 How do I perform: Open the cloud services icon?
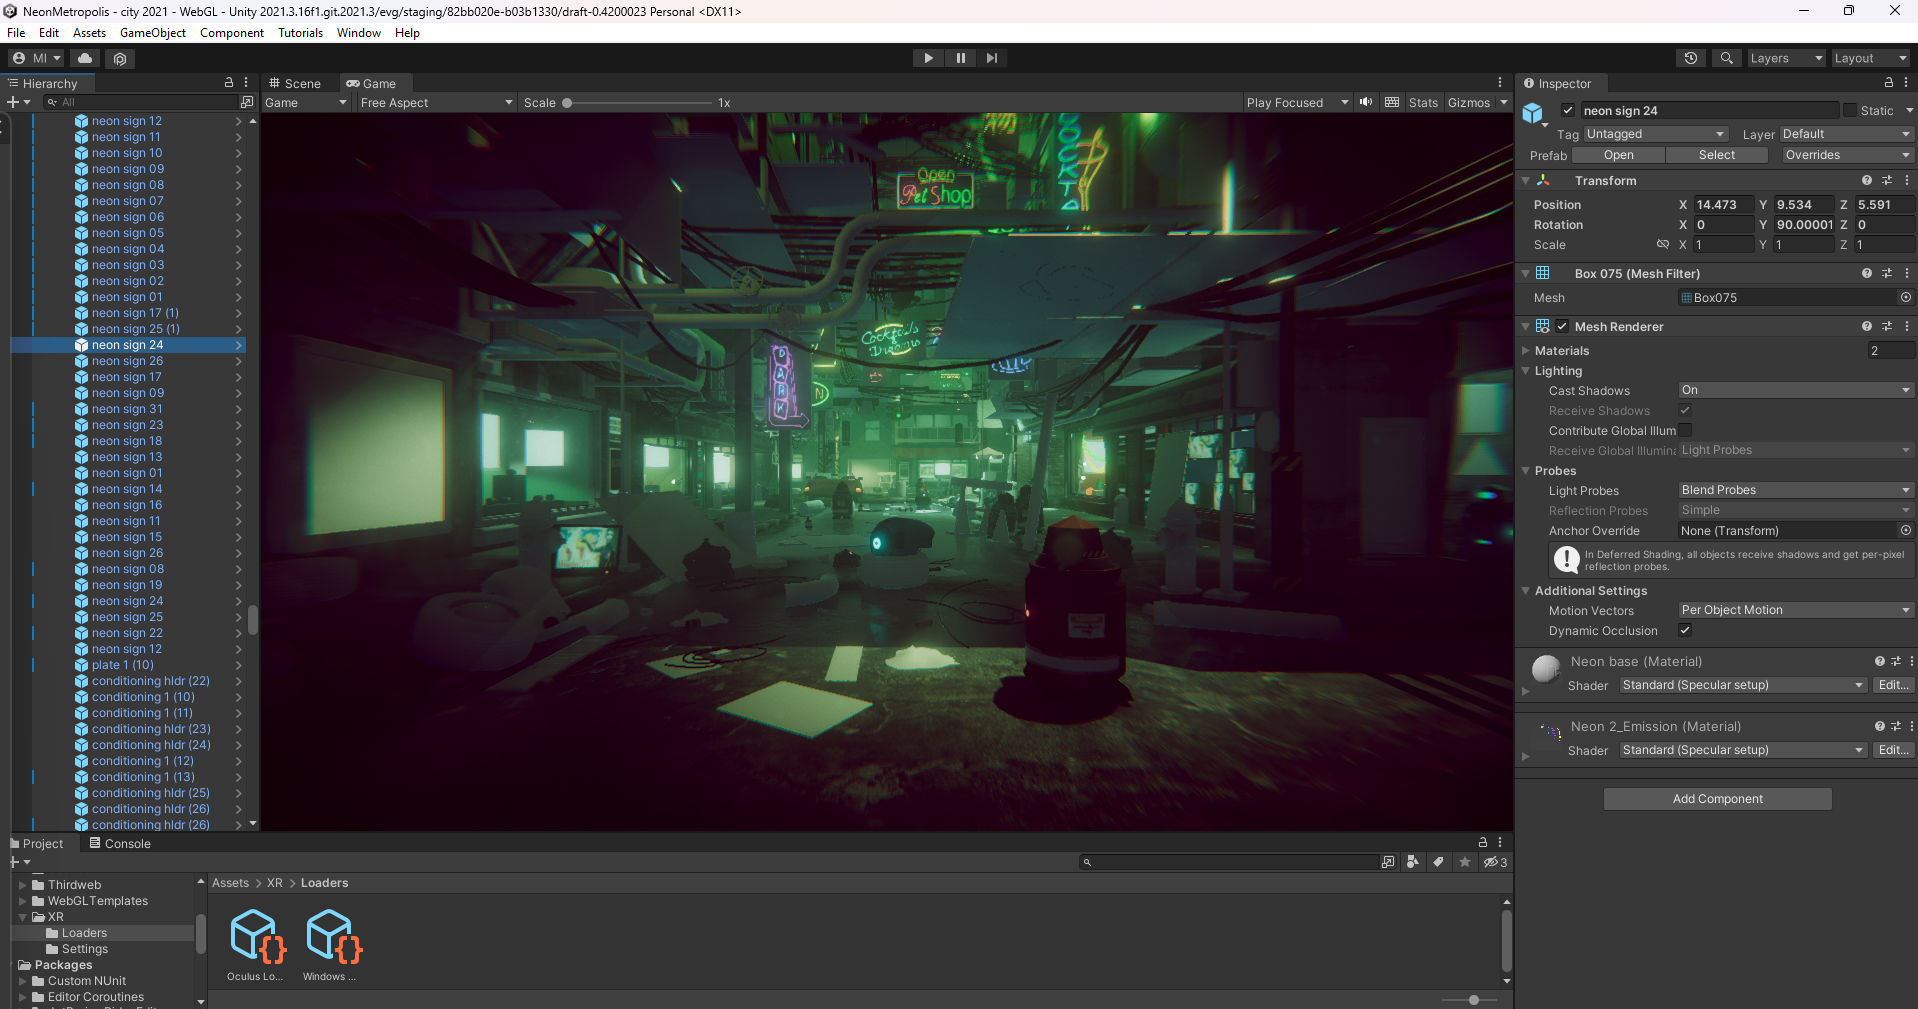coord(85,58)
